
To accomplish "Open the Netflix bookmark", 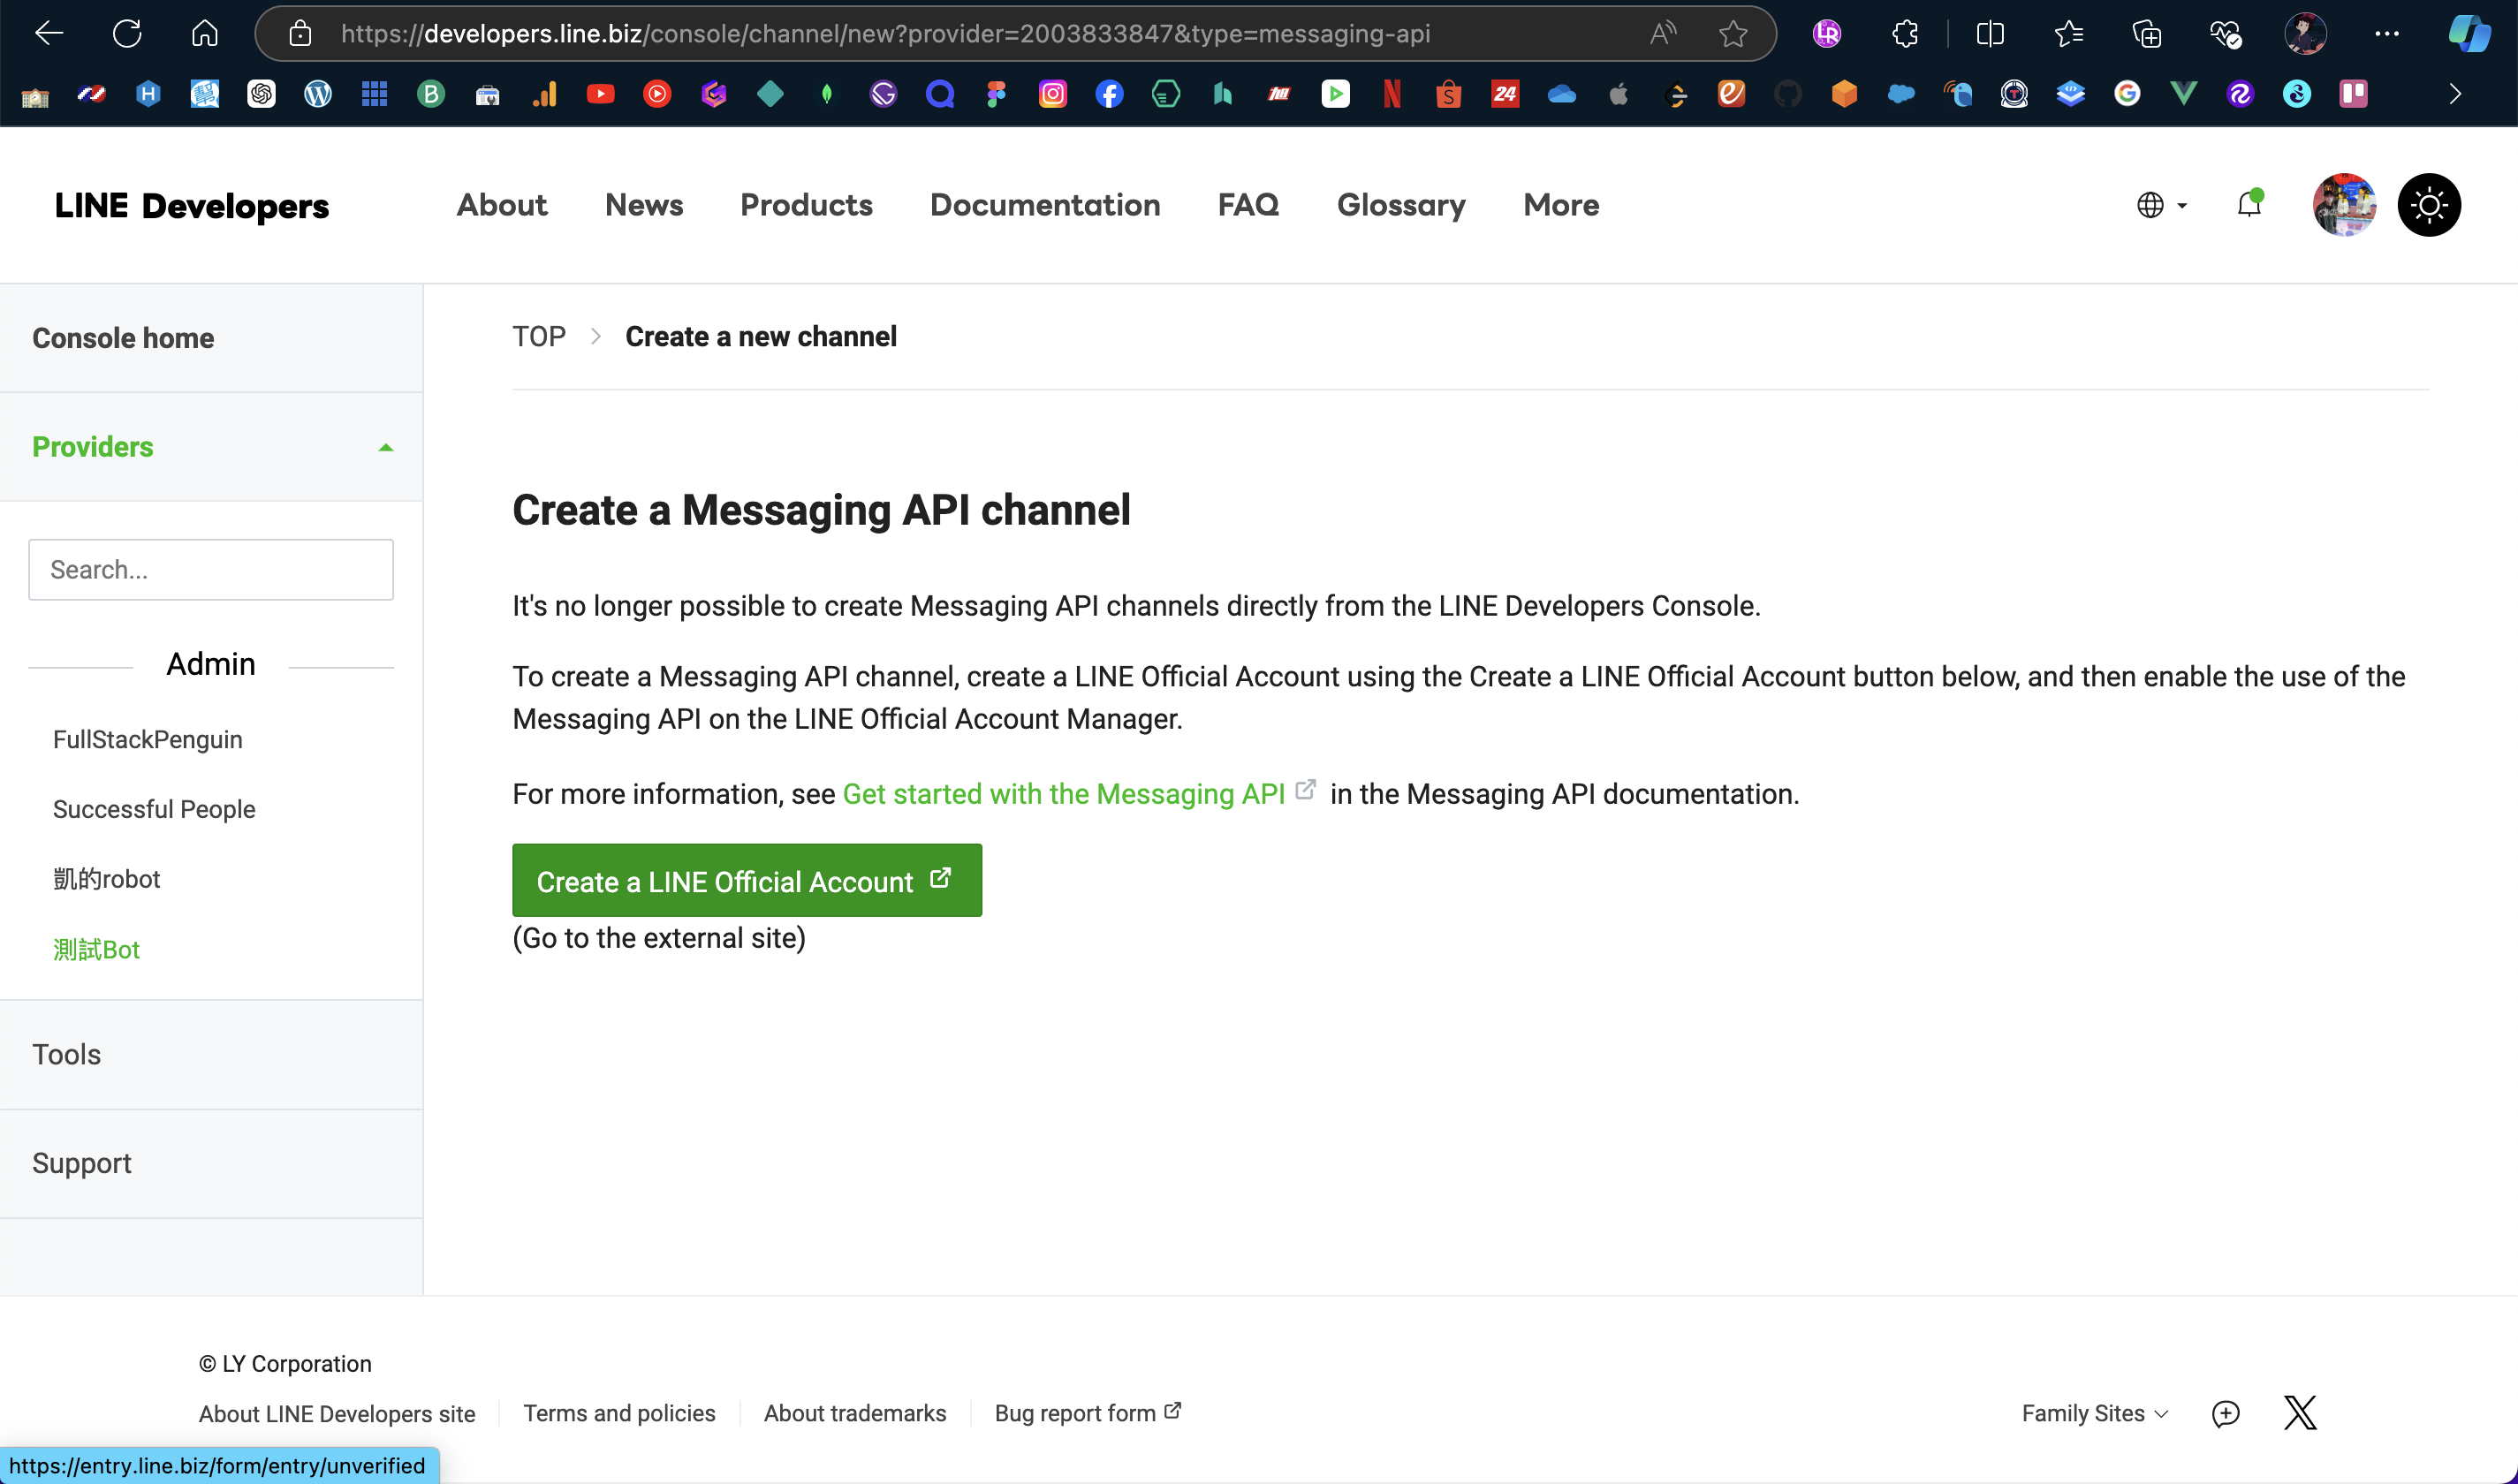I will [1391, 93].
